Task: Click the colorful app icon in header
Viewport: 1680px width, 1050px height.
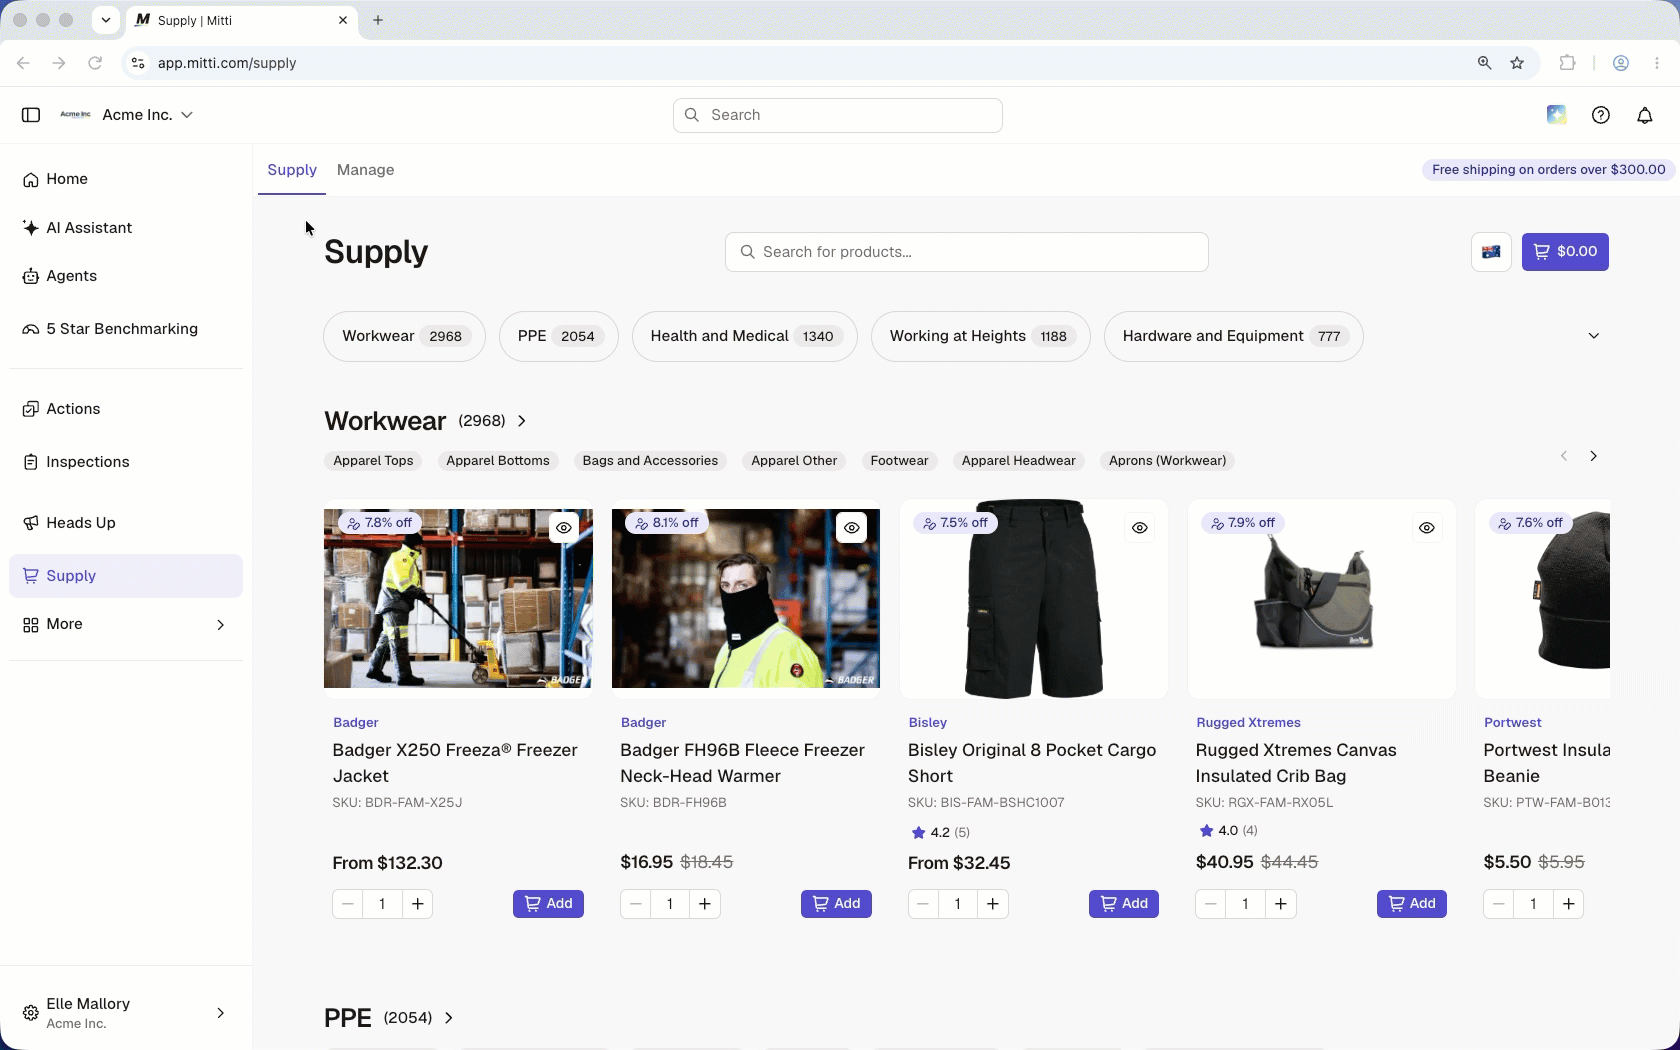Action: 1556,115
